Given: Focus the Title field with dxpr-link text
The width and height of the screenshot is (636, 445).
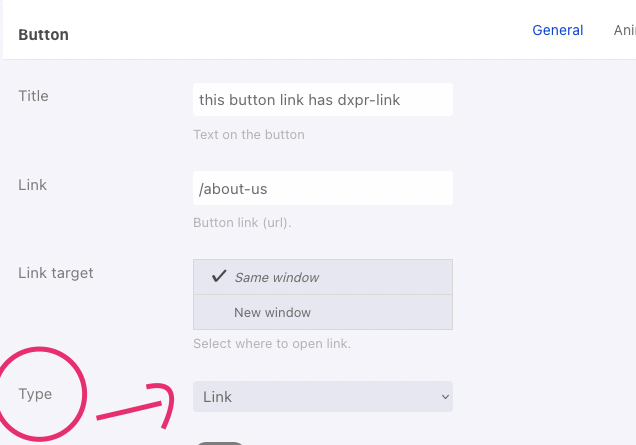Looking at the screenshot, I should point(323,100).
